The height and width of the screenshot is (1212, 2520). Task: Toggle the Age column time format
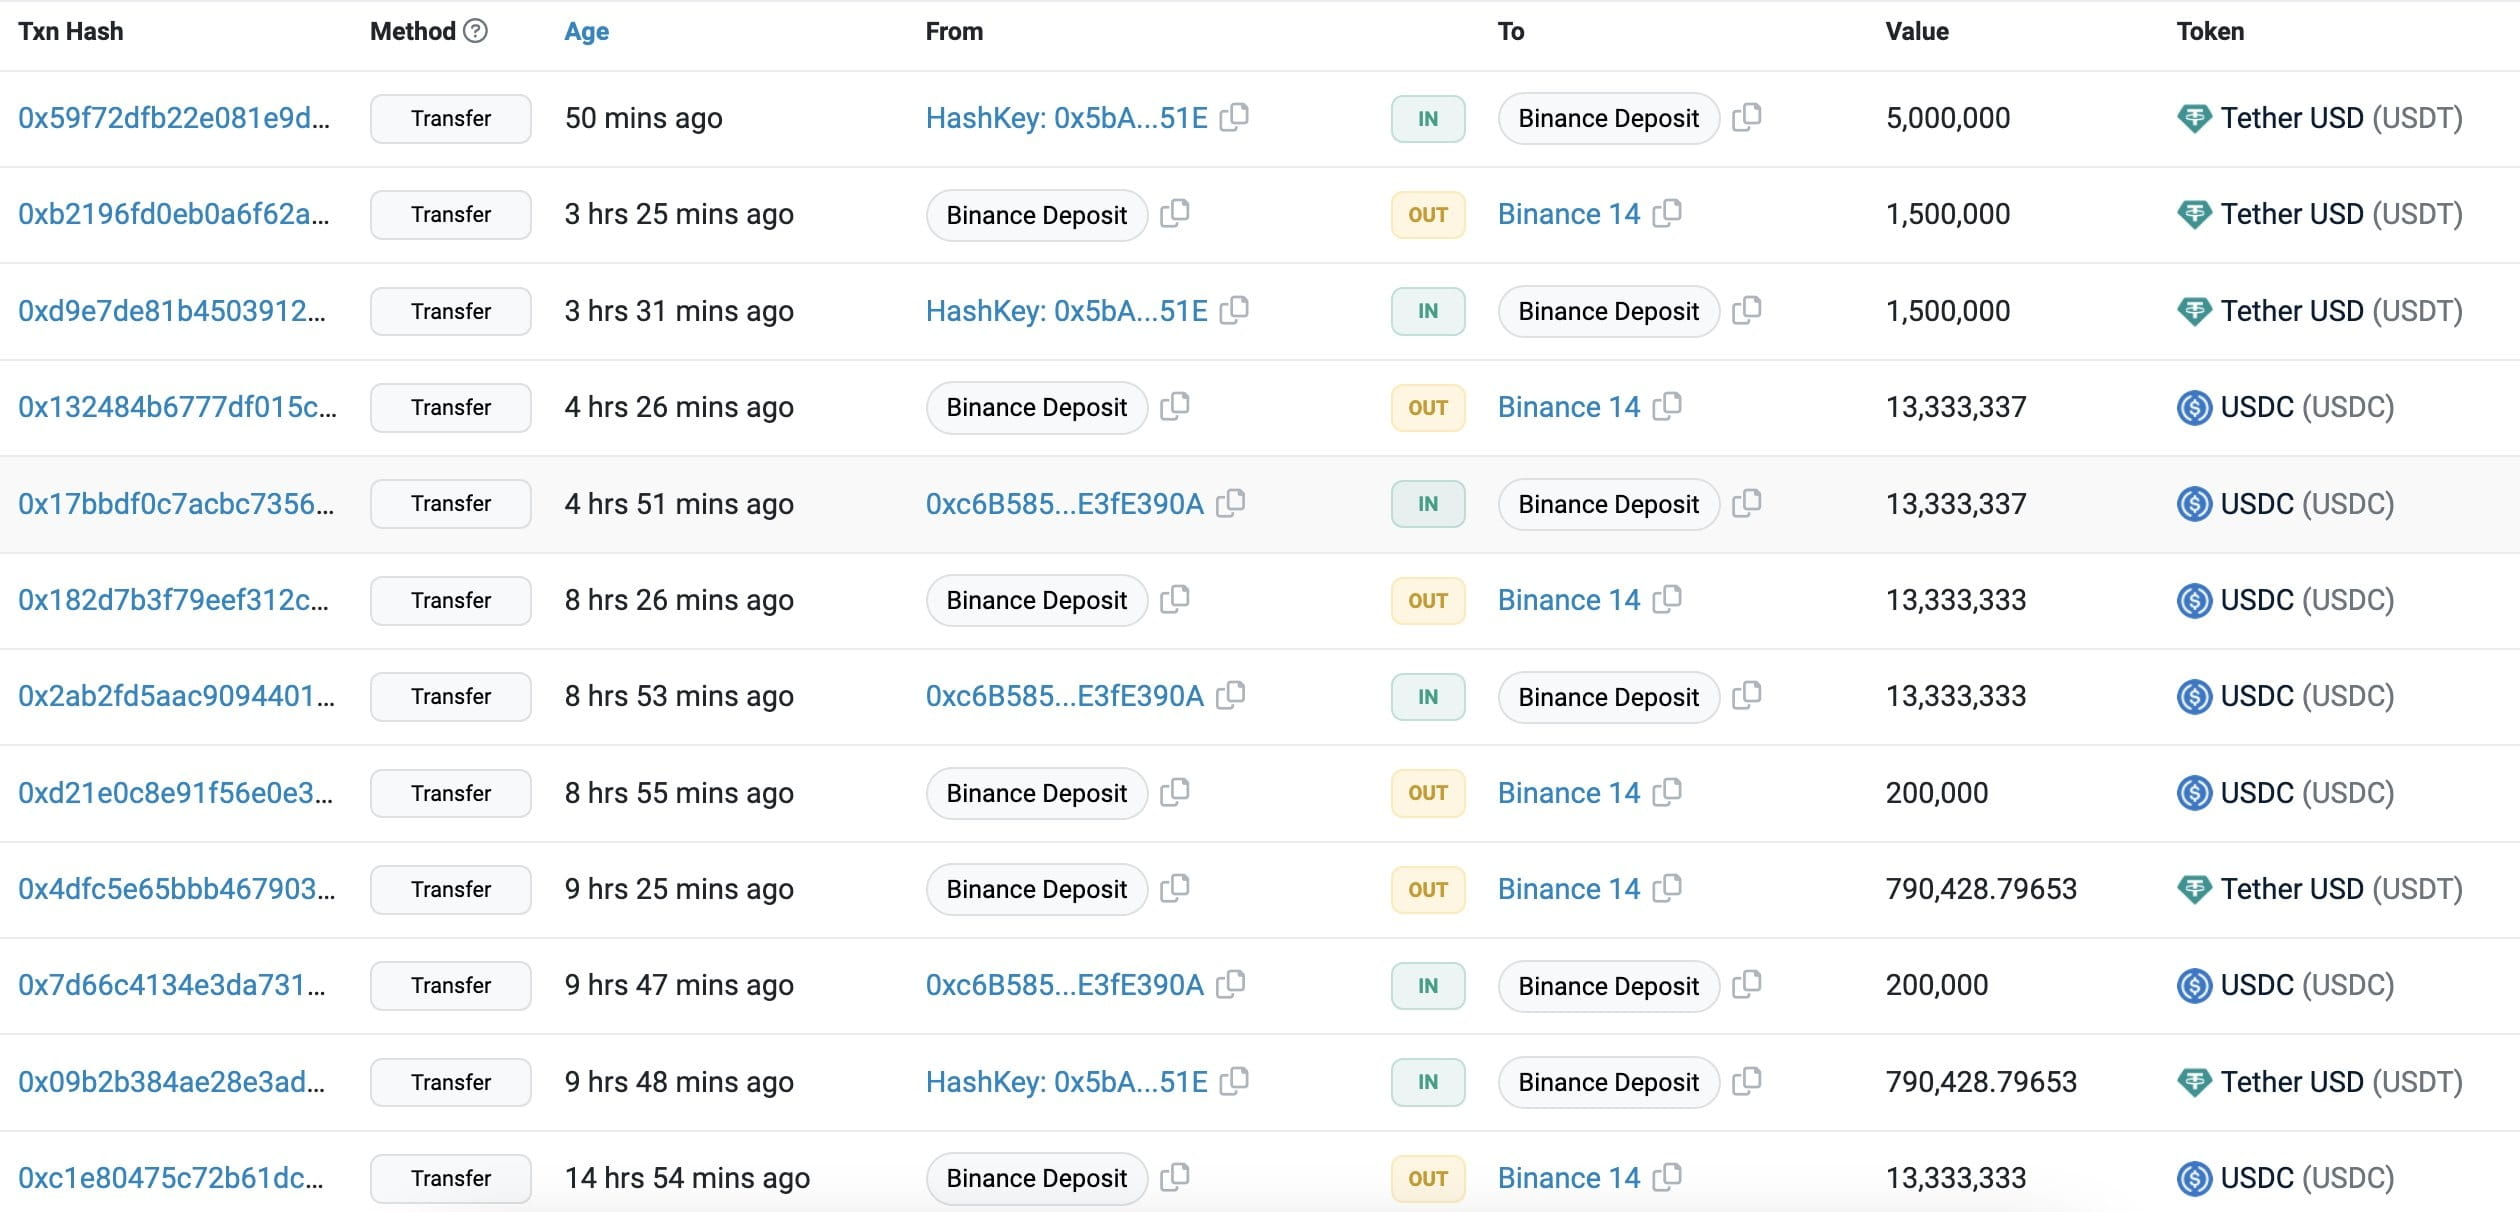(x=586, y=31)
